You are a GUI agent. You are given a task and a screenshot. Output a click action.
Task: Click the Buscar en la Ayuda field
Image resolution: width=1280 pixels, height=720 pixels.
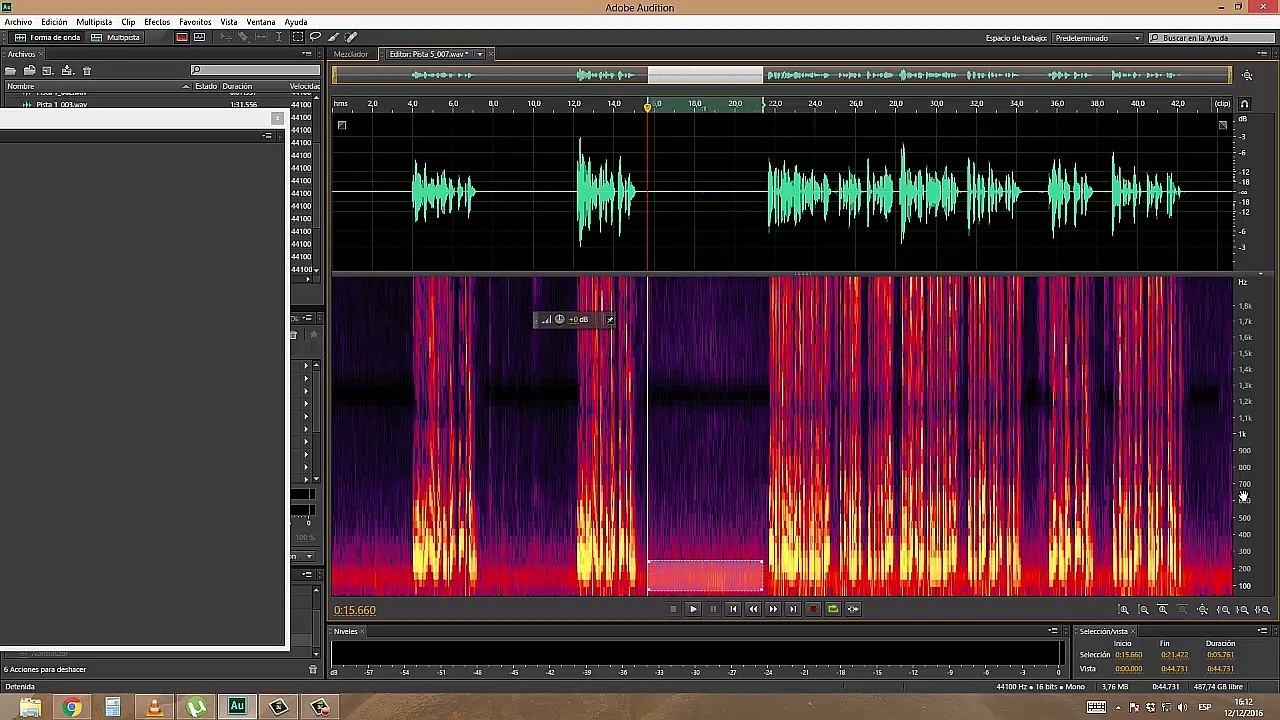[x=1211, y=38]
